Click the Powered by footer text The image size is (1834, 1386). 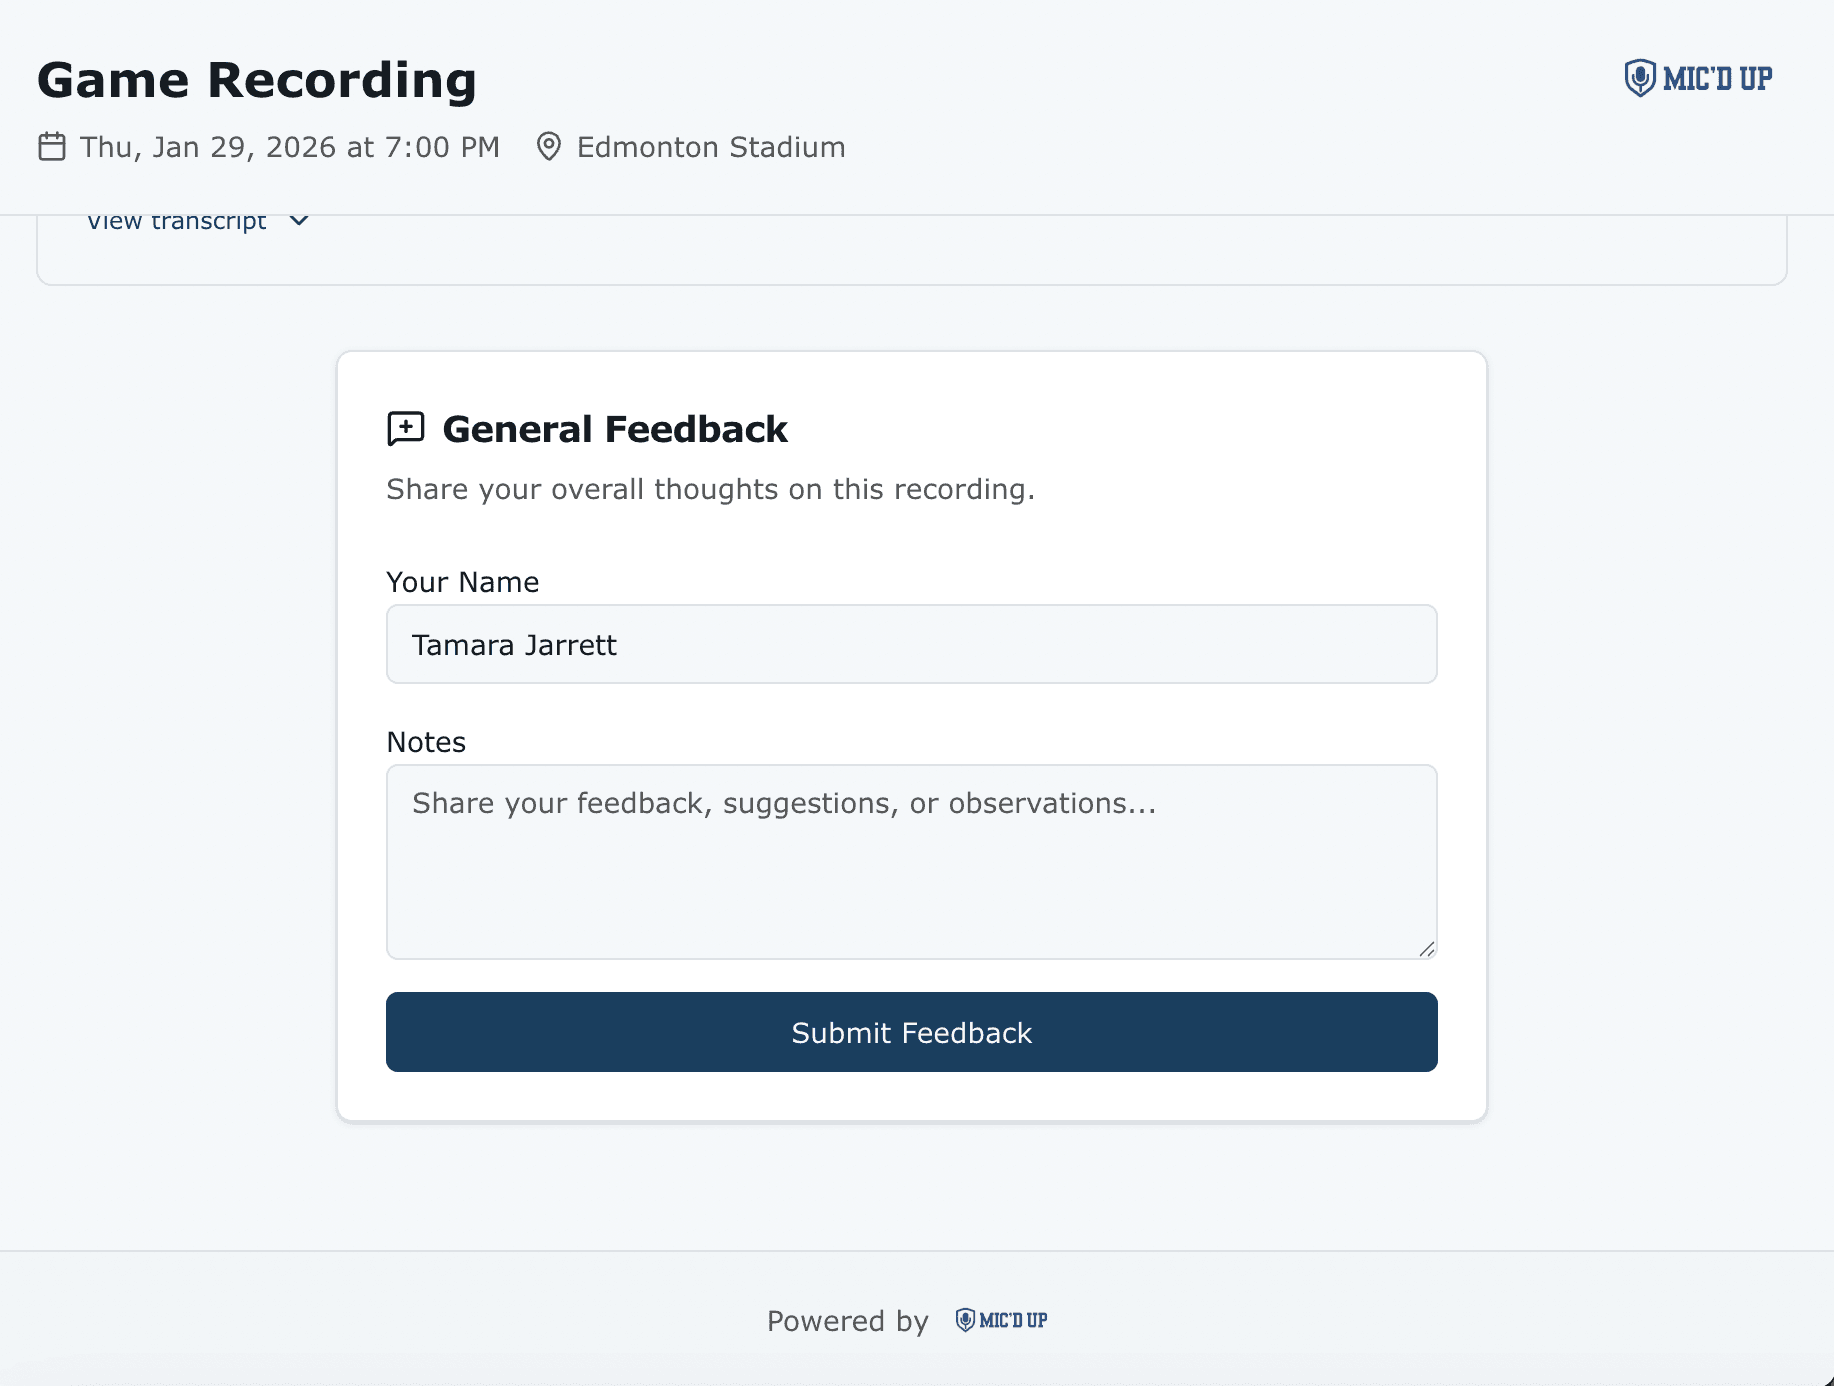848,1321
